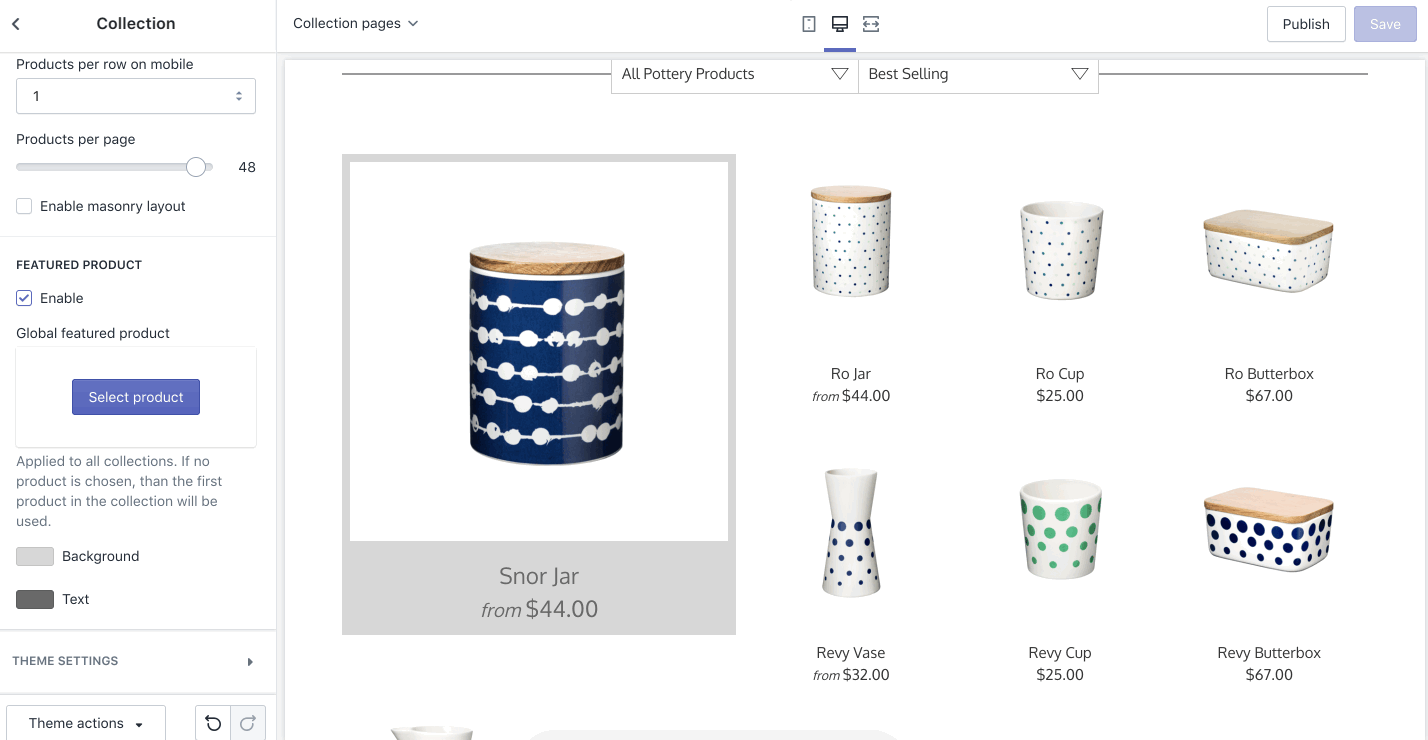Viewport: 1428px width, 740px height.
Task: Switch to fullscreen width preview icon
Action: (871, 24)
